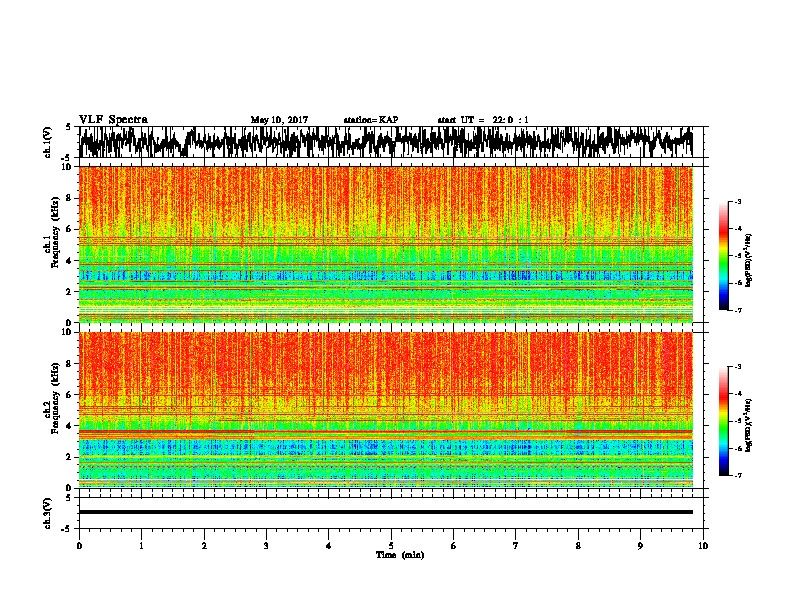Click the ch.2 frequency axis "6" tick label
792x612 pixels.
click(x=71, y=394)
